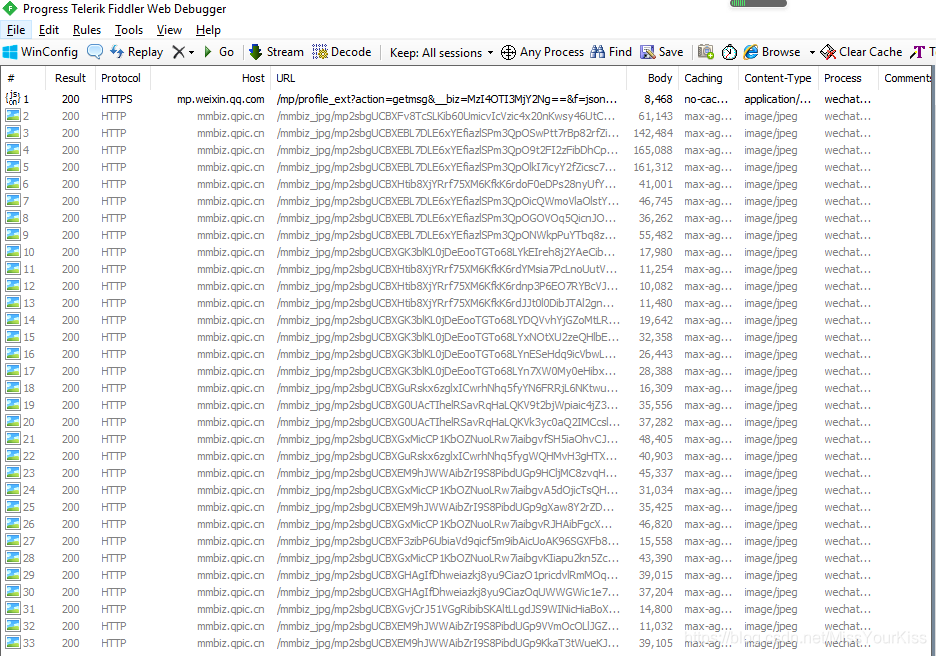This screenshot has height=656, width=936.
Task: Click the /mp/profile_ext?action=getmsg URL
Action: click(x=447, y=99)
